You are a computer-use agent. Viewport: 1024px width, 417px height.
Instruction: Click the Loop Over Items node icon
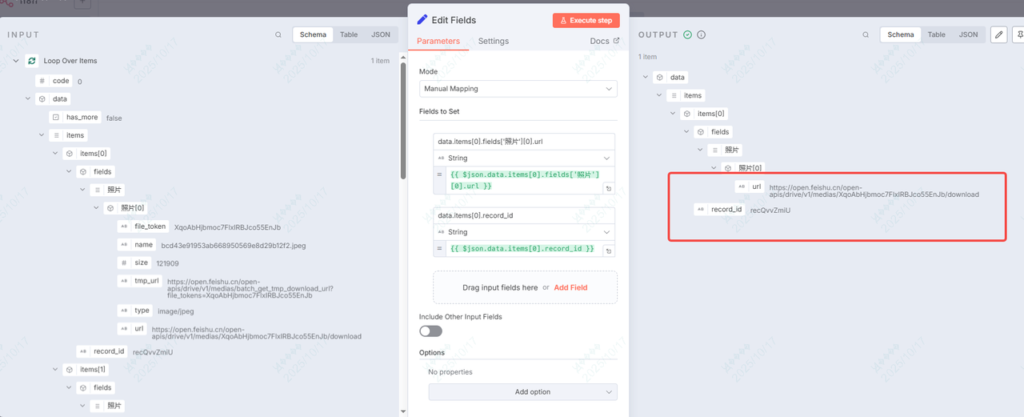[x=33, y=61]
